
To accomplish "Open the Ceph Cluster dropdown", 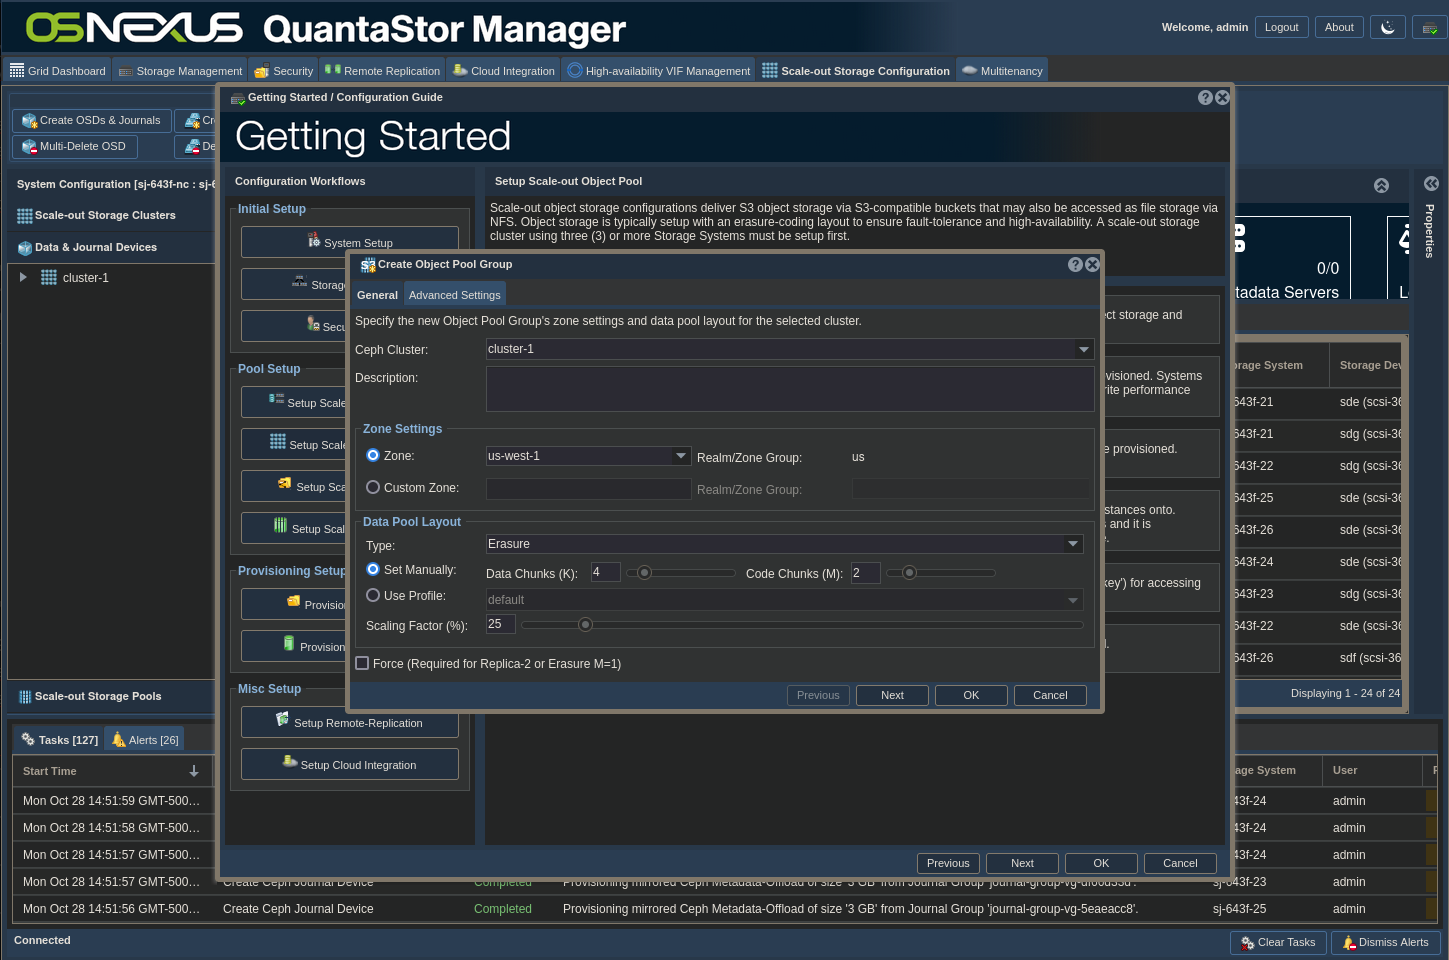I will pos(1083,350).
